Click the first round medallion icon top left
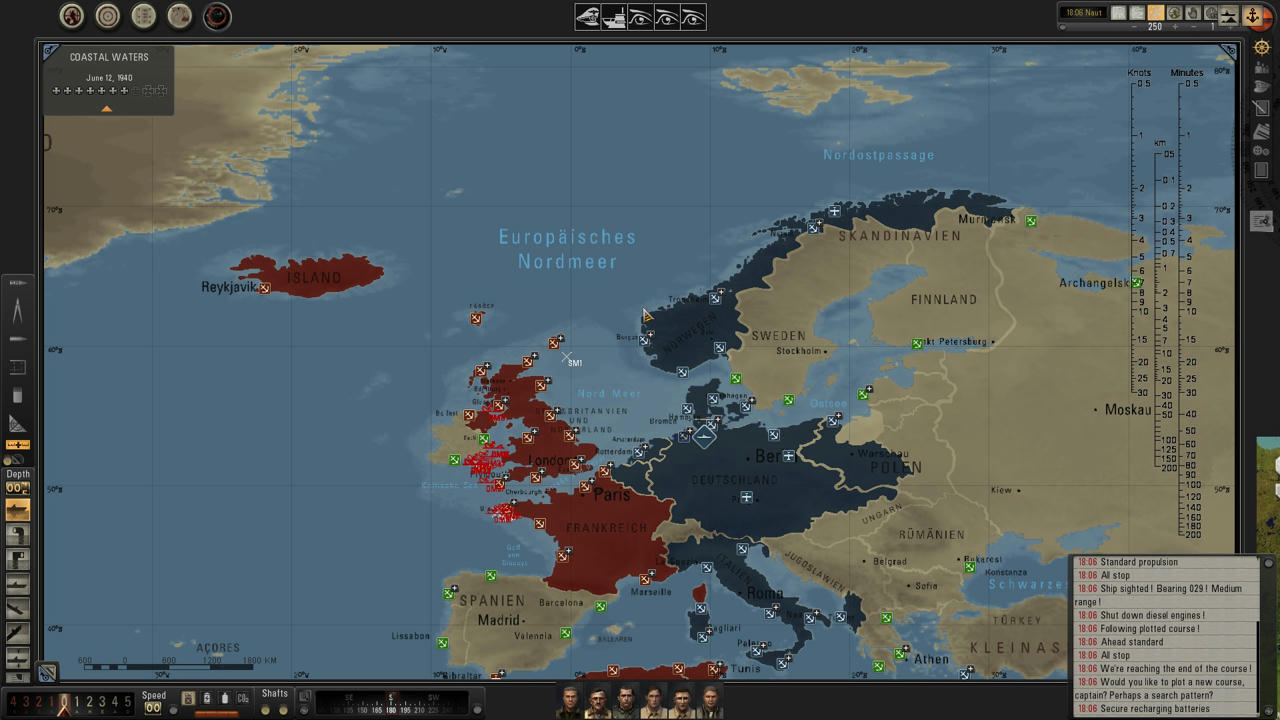 (72, 16)
